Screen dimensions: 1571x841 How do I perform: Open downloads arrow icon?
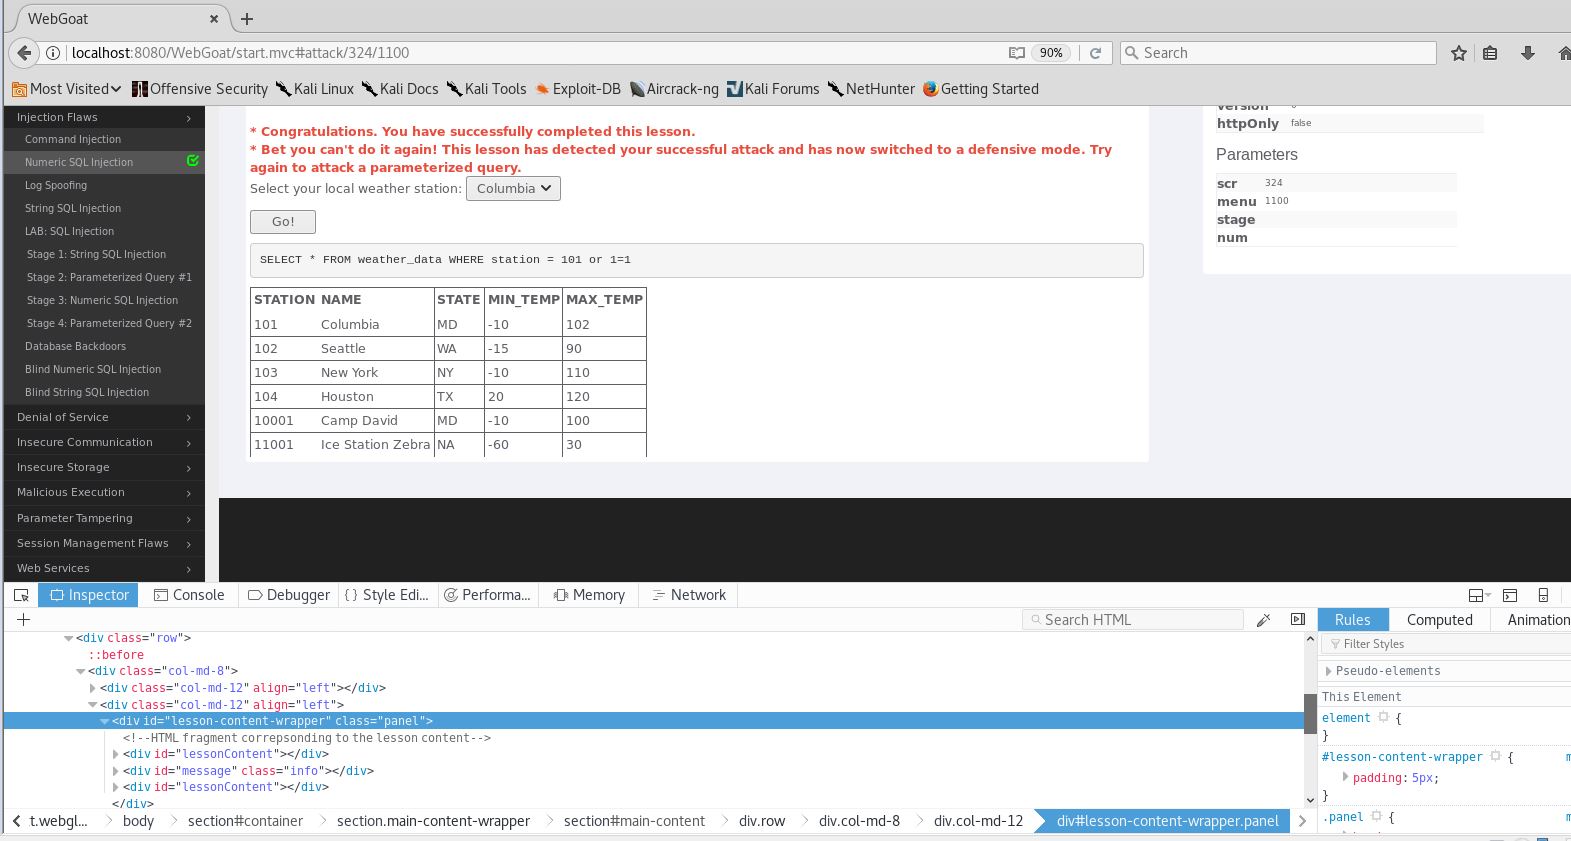click(x=1527, y=53)
